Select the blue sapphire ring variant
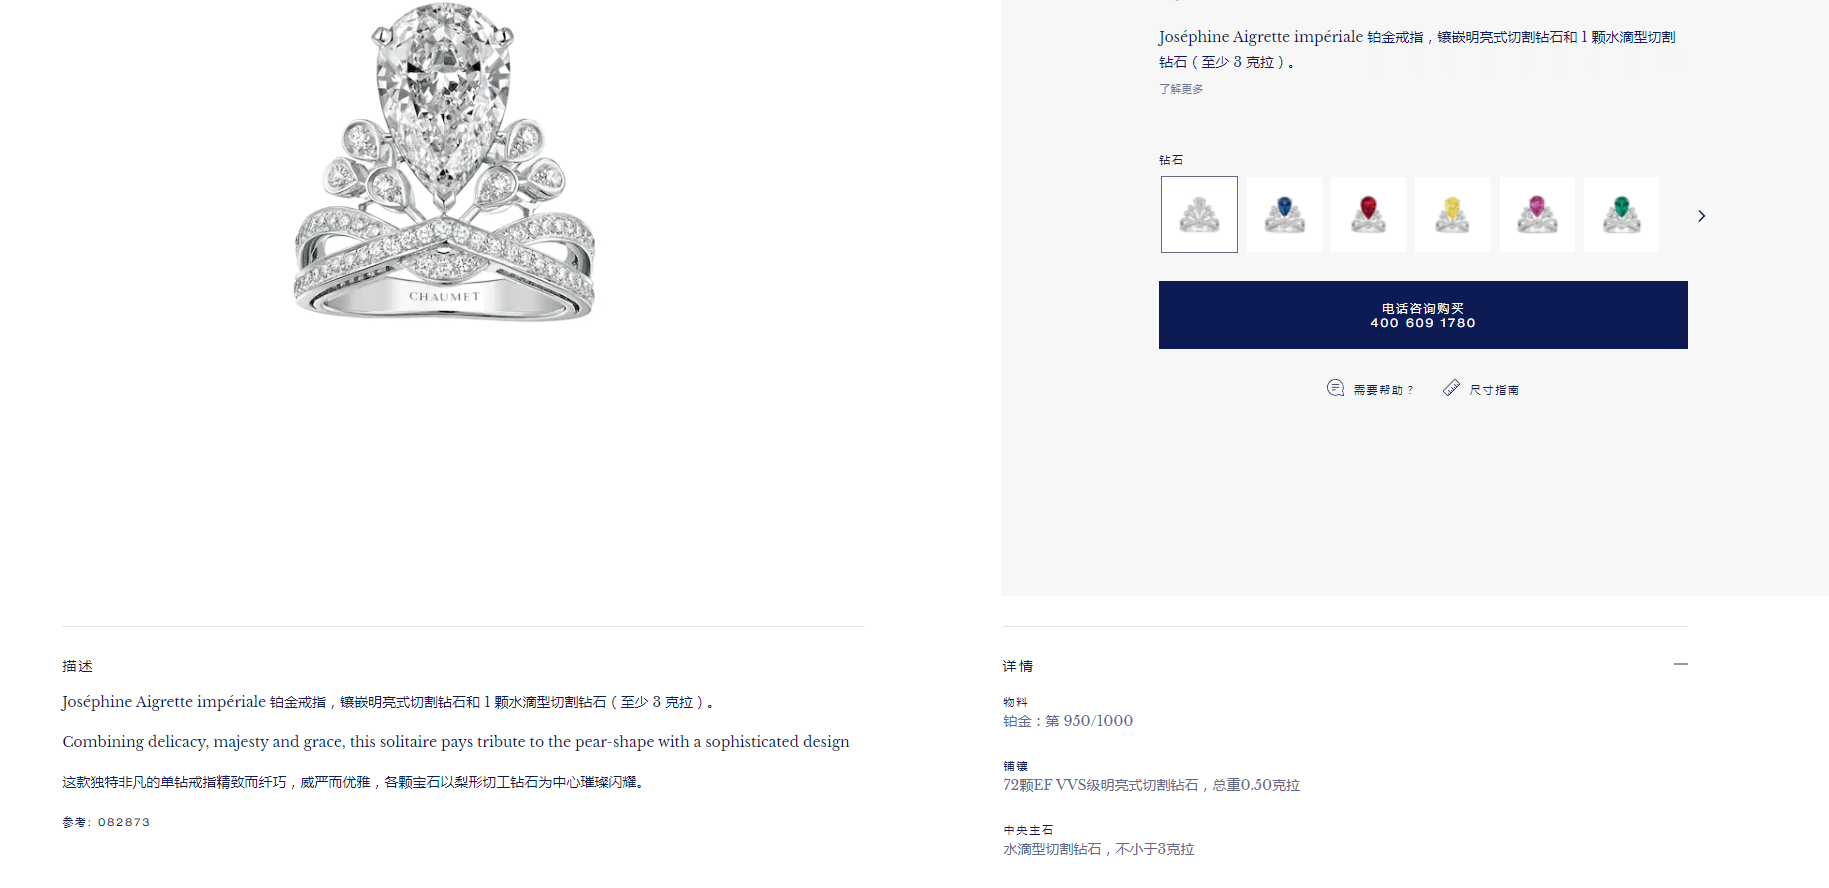Viewport: 1829px width, 888px height. [1284, 215]
